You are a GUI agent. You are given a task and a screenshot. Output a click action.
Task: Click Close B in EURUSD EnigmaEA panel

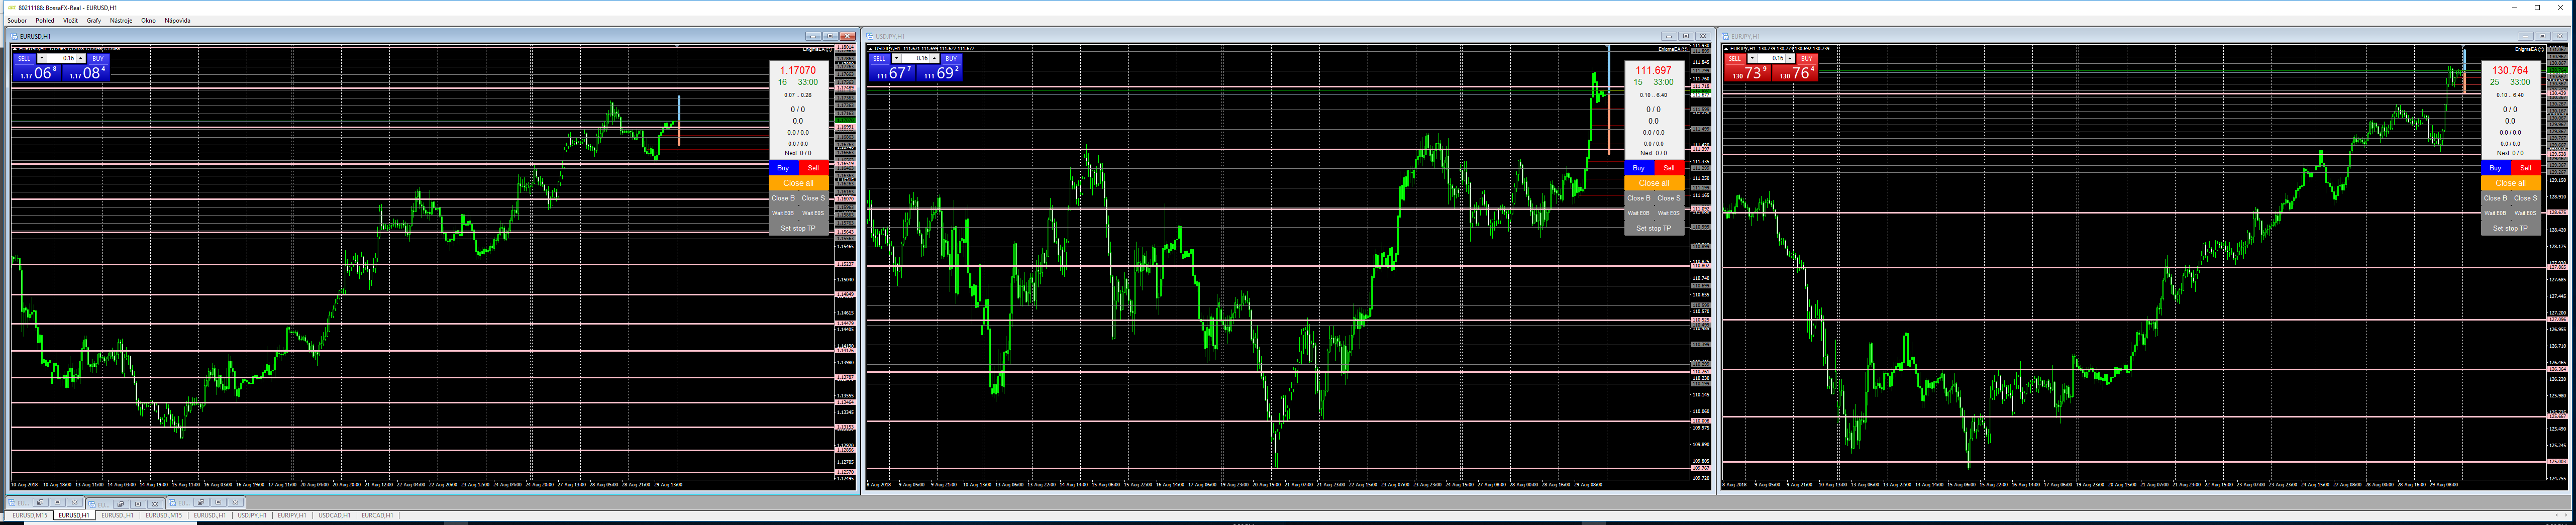[x=784, y=198]
